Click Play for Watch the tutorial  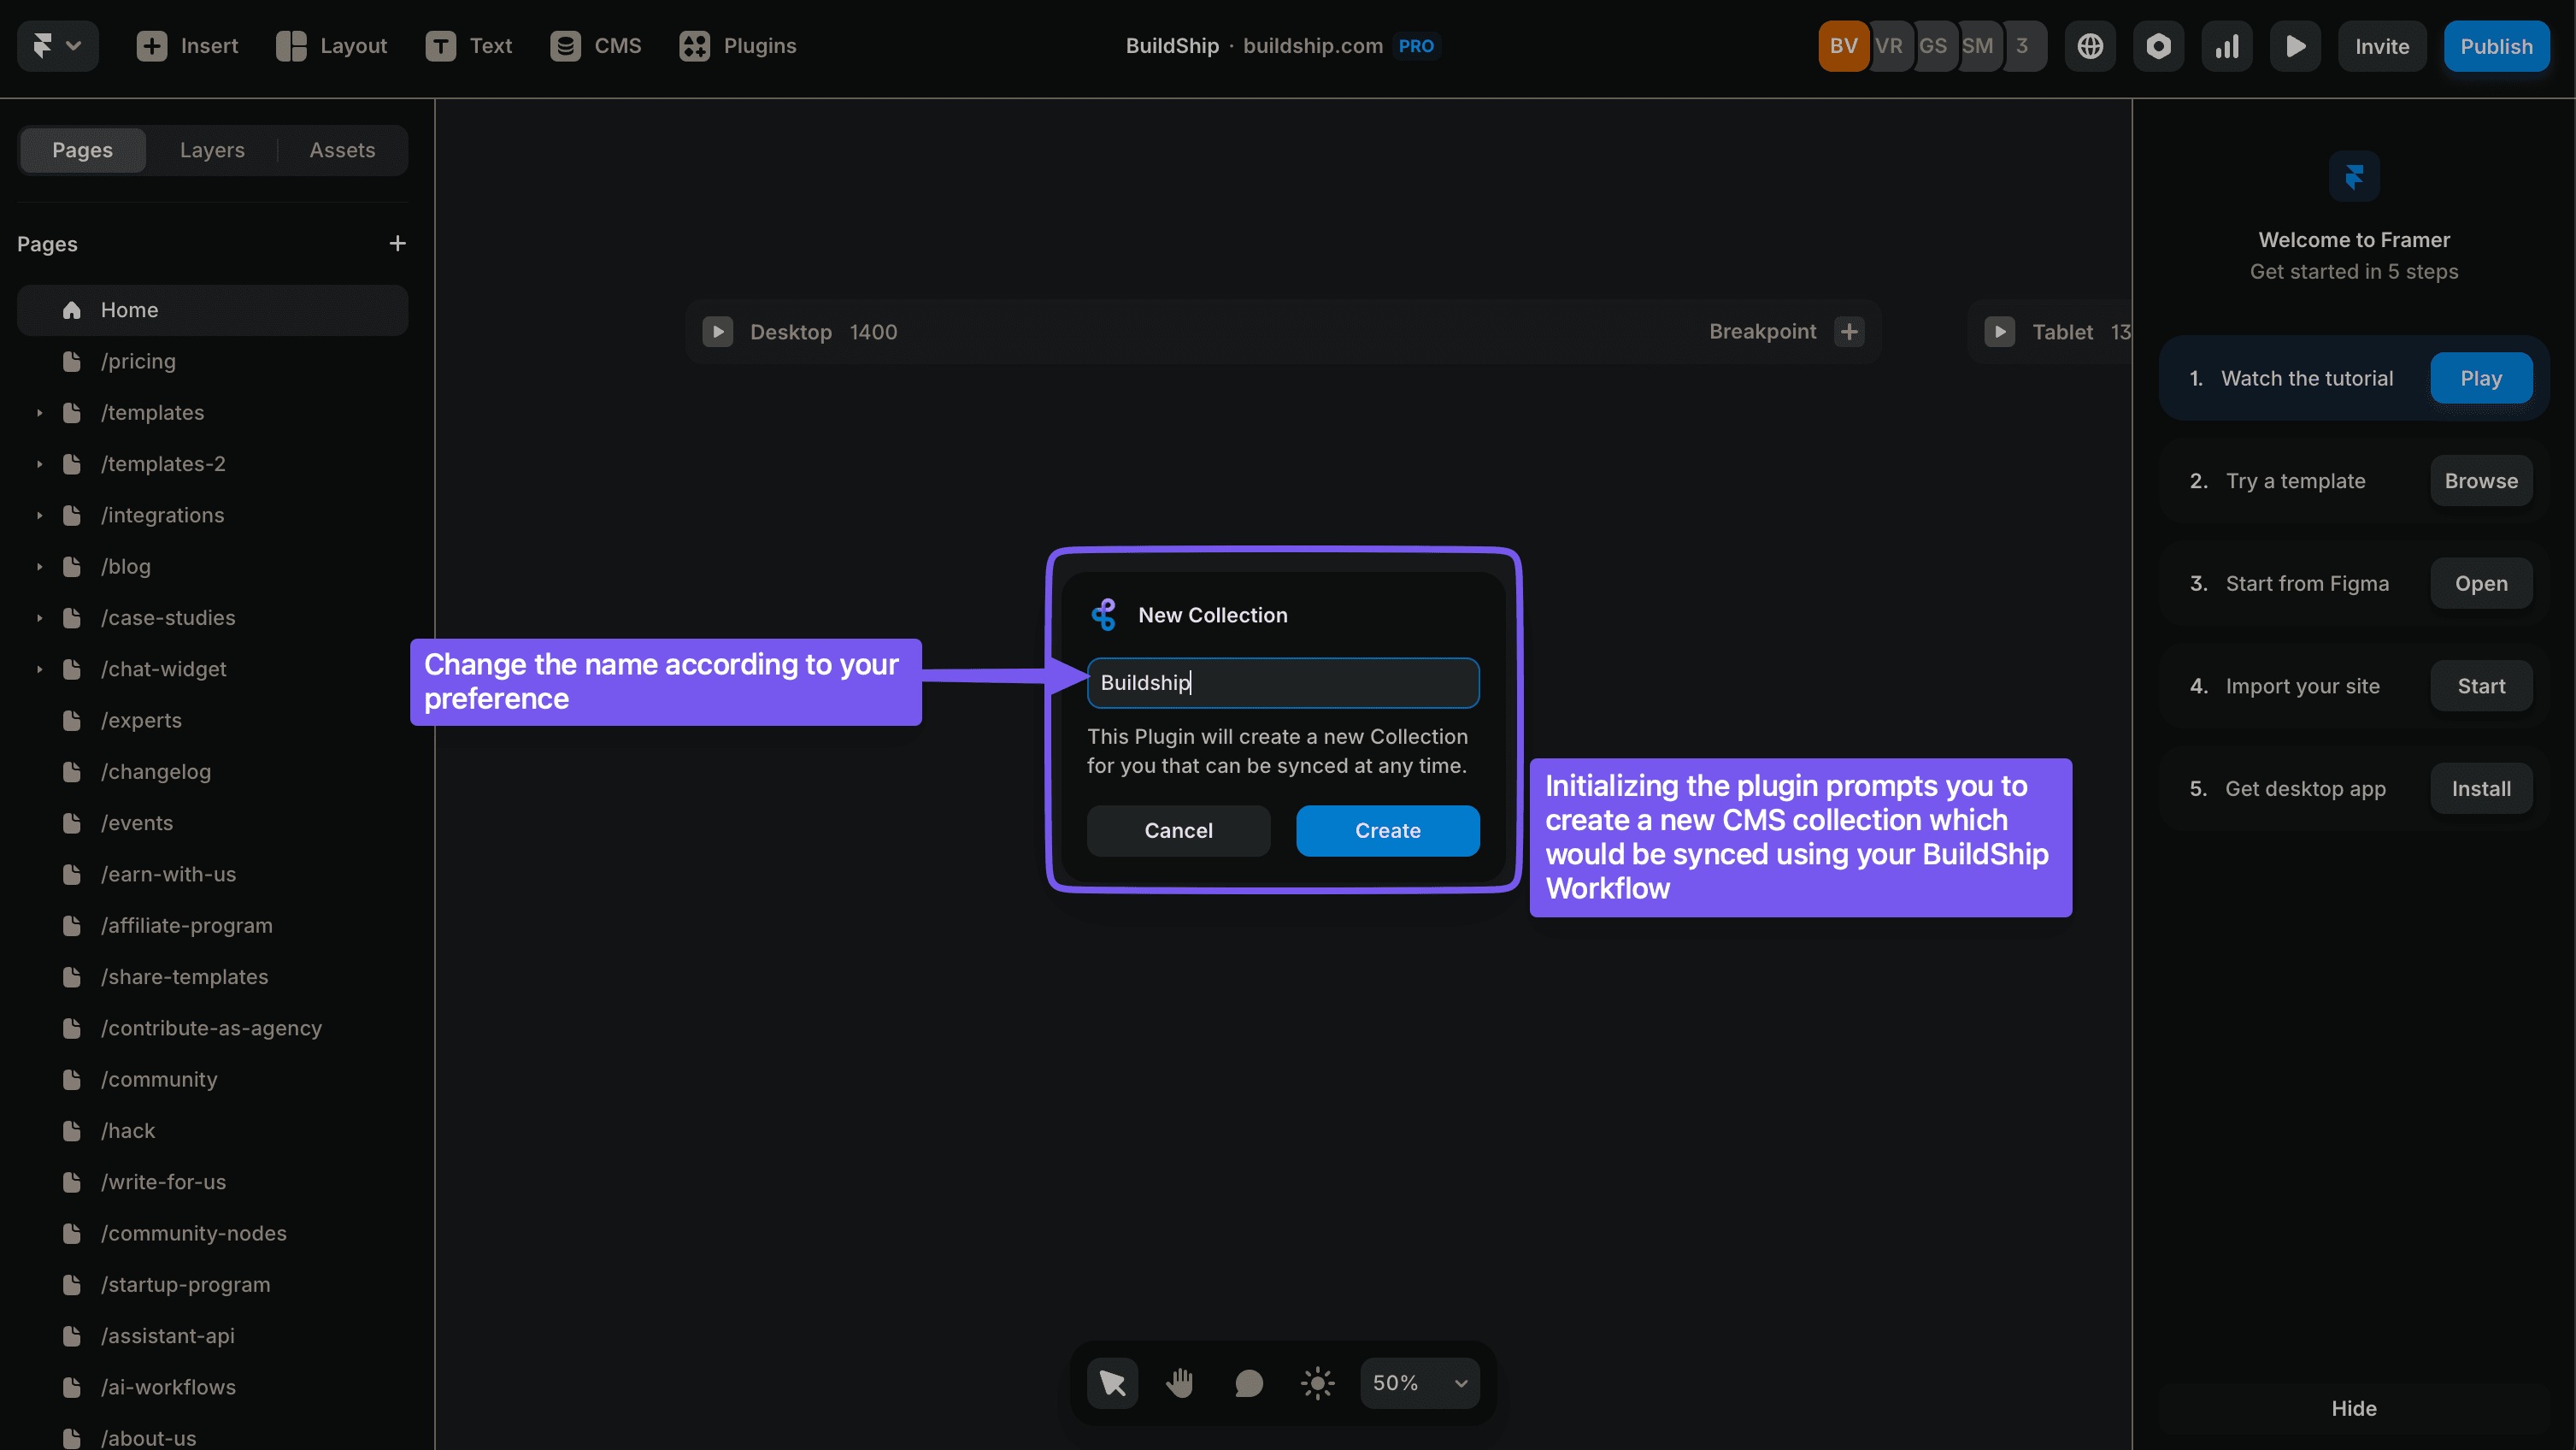[2481, 378]
